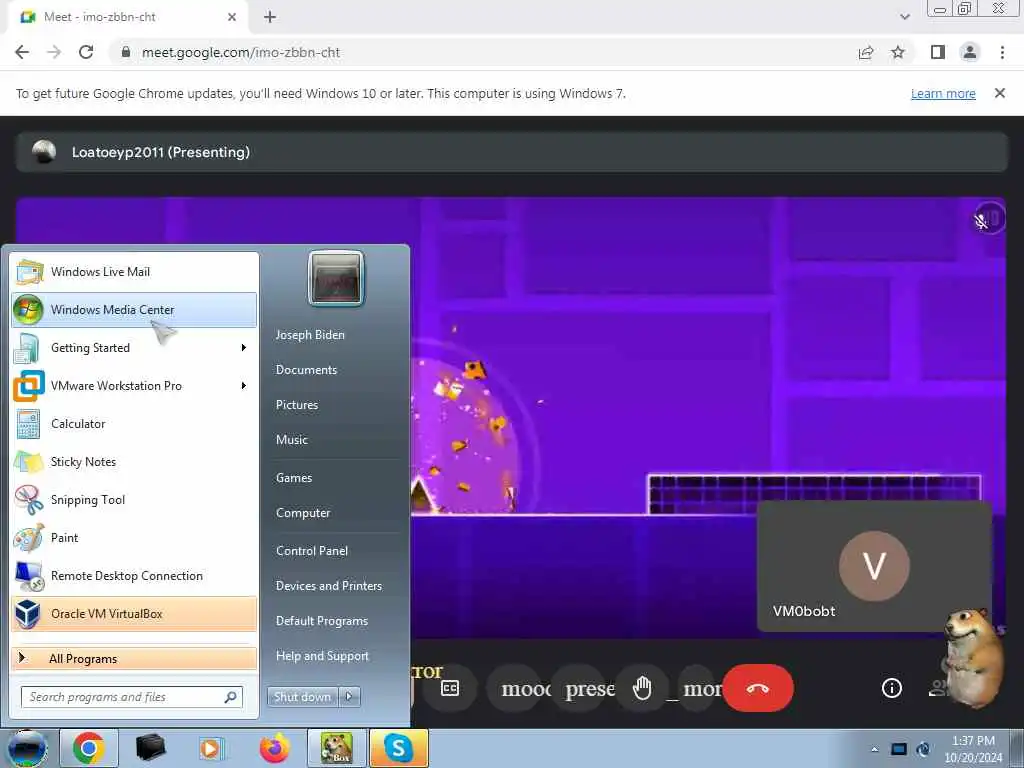1024x768 pixels.
Task: Click the user account picture in Start menu
Action: [x=336, y=278]
